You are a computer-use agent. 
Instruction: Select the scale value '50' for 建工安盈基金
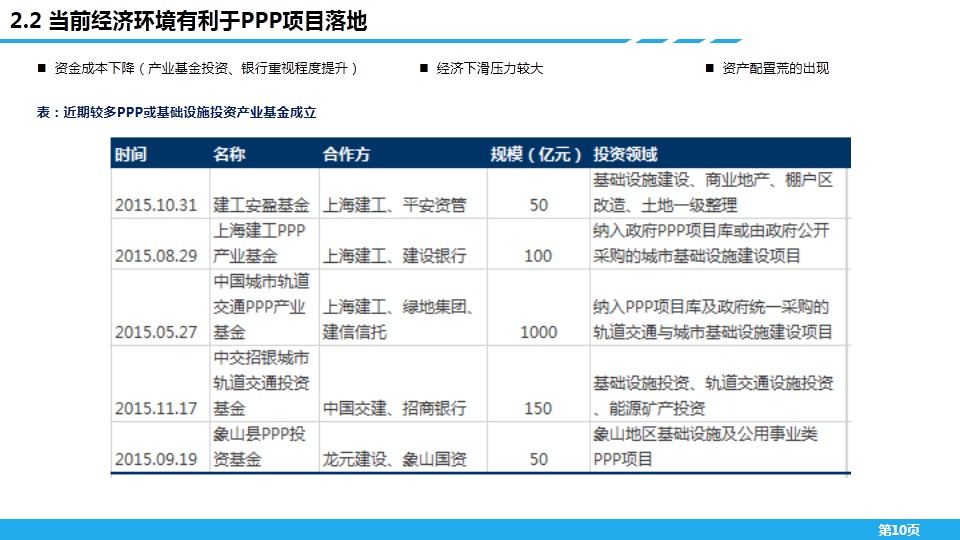pyautogui.click(x=539, y=205)
